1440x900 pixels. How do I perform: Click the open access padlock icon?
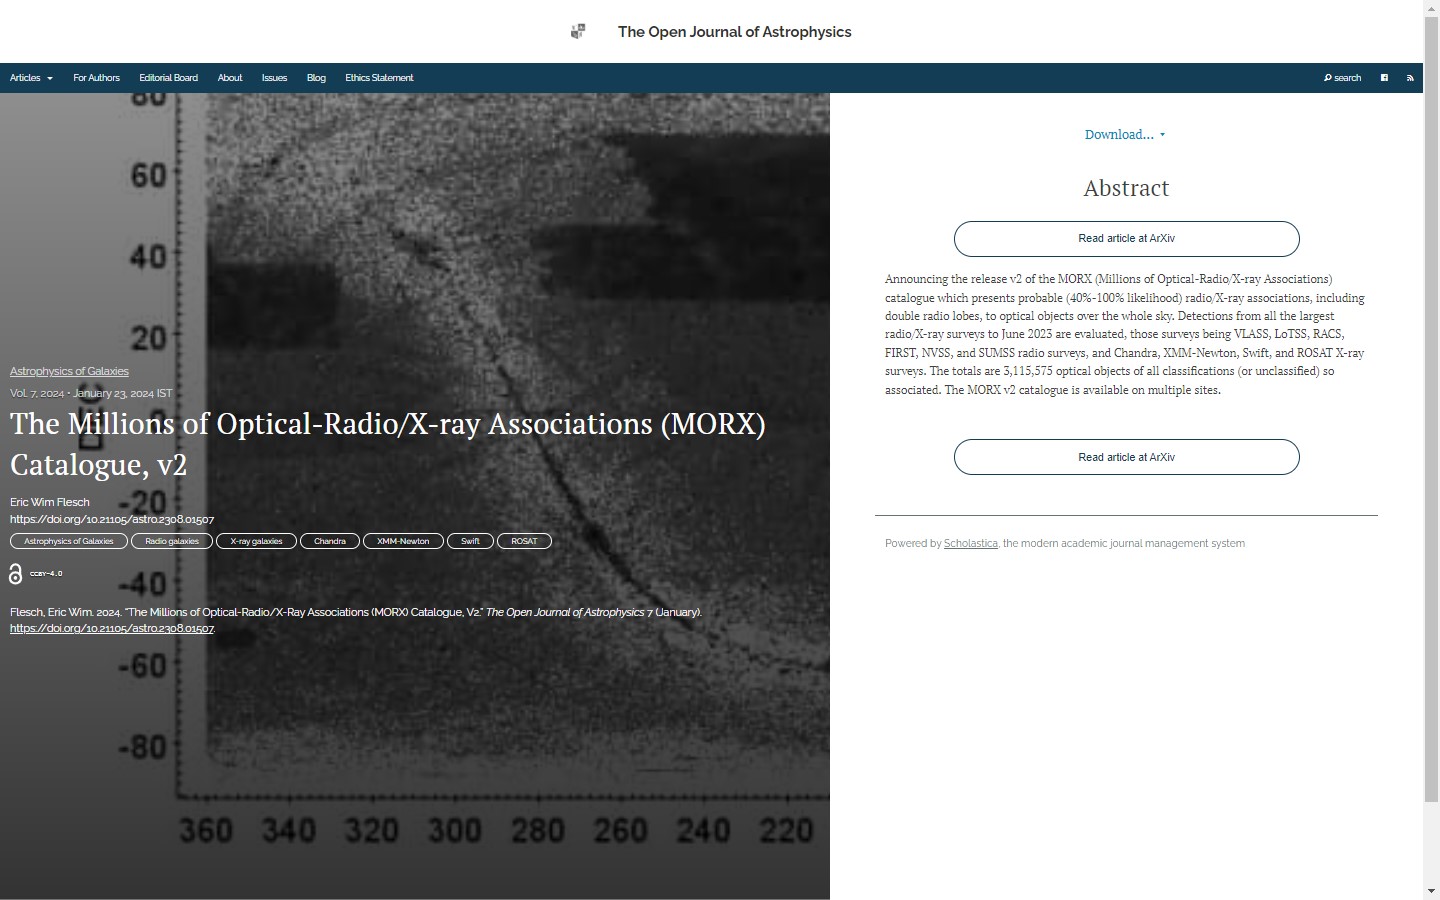[15, 574]
